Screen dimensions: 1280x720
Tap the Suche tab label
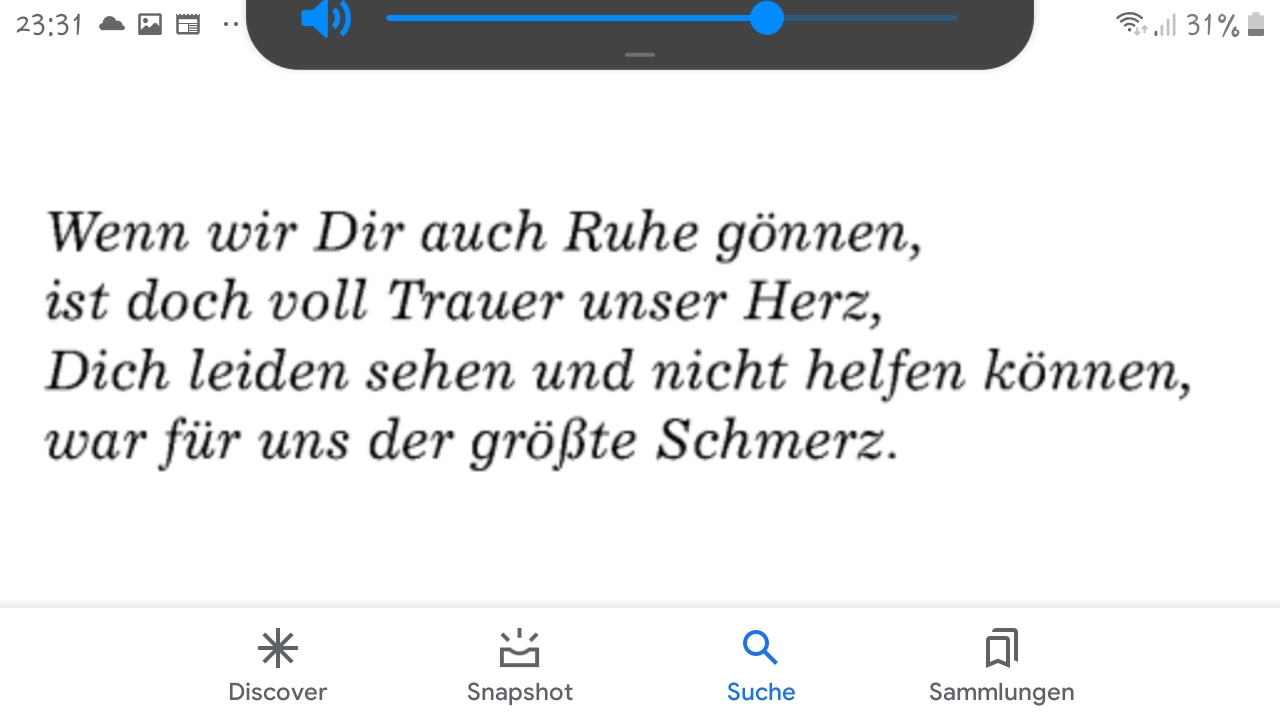coord(761,692)
